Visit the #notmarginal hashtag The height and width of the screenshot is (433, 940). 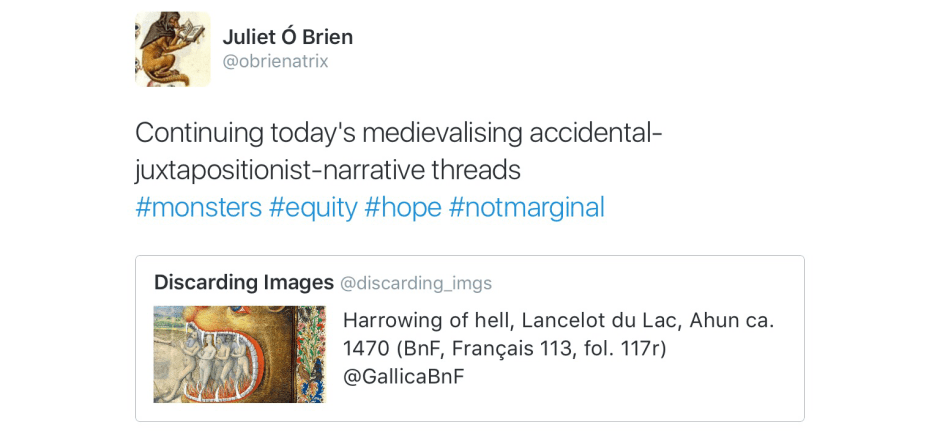pyautogui.click(x=527, y=207)
